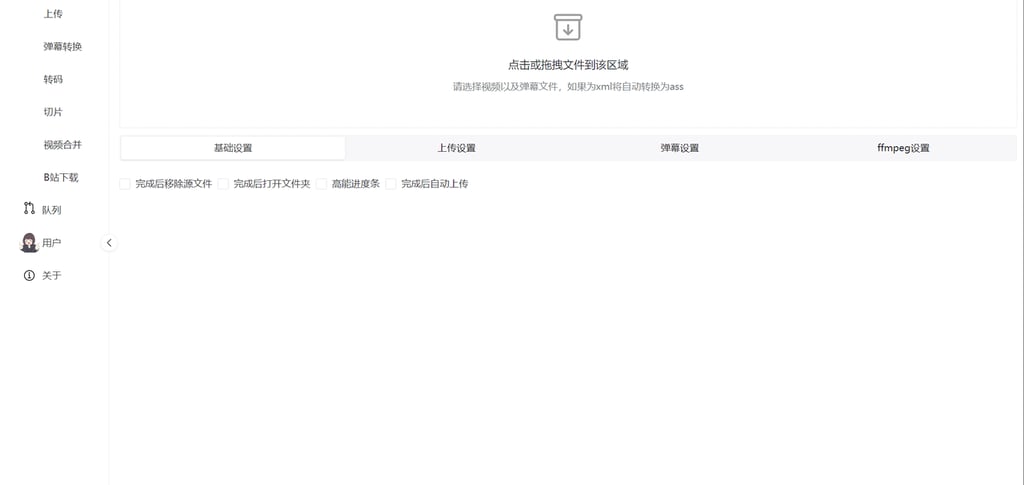Toggle the 高能进度条 checkbox
This screenshot has height=485, width=1024.
point(321,184)
